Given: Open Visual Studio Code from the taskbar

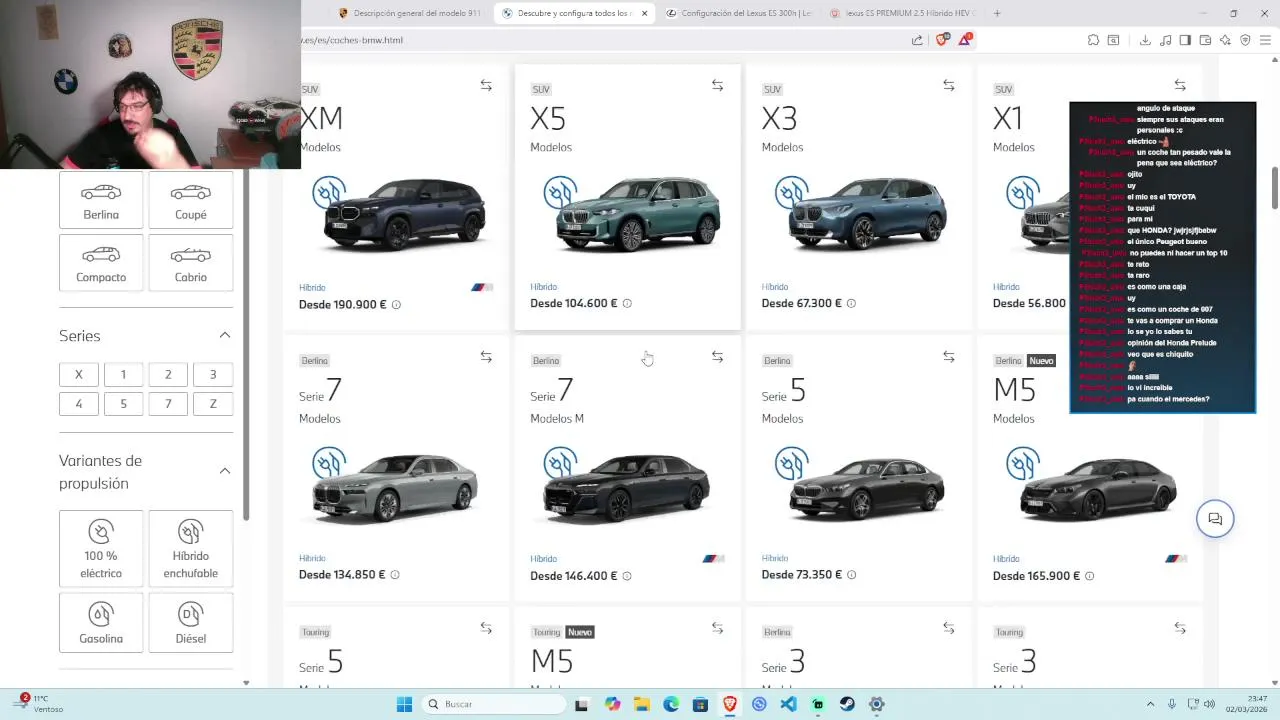Looking at the screenshot, I should point(788,704).
